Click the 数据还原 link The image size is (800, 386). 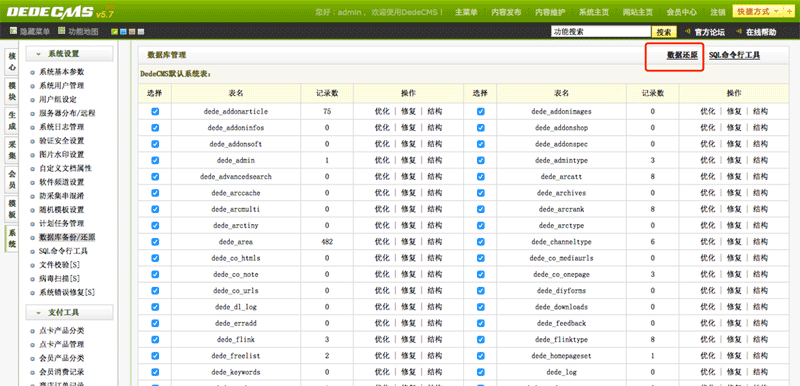(682, 56)
